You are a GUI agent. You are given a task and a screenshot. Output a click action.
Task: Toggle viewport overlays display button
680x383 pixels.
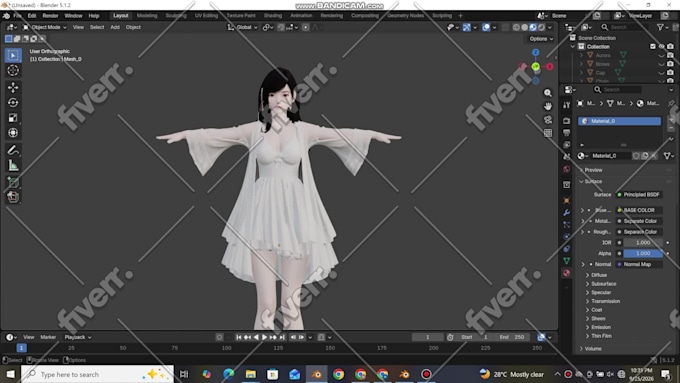(x=486, y=27)
